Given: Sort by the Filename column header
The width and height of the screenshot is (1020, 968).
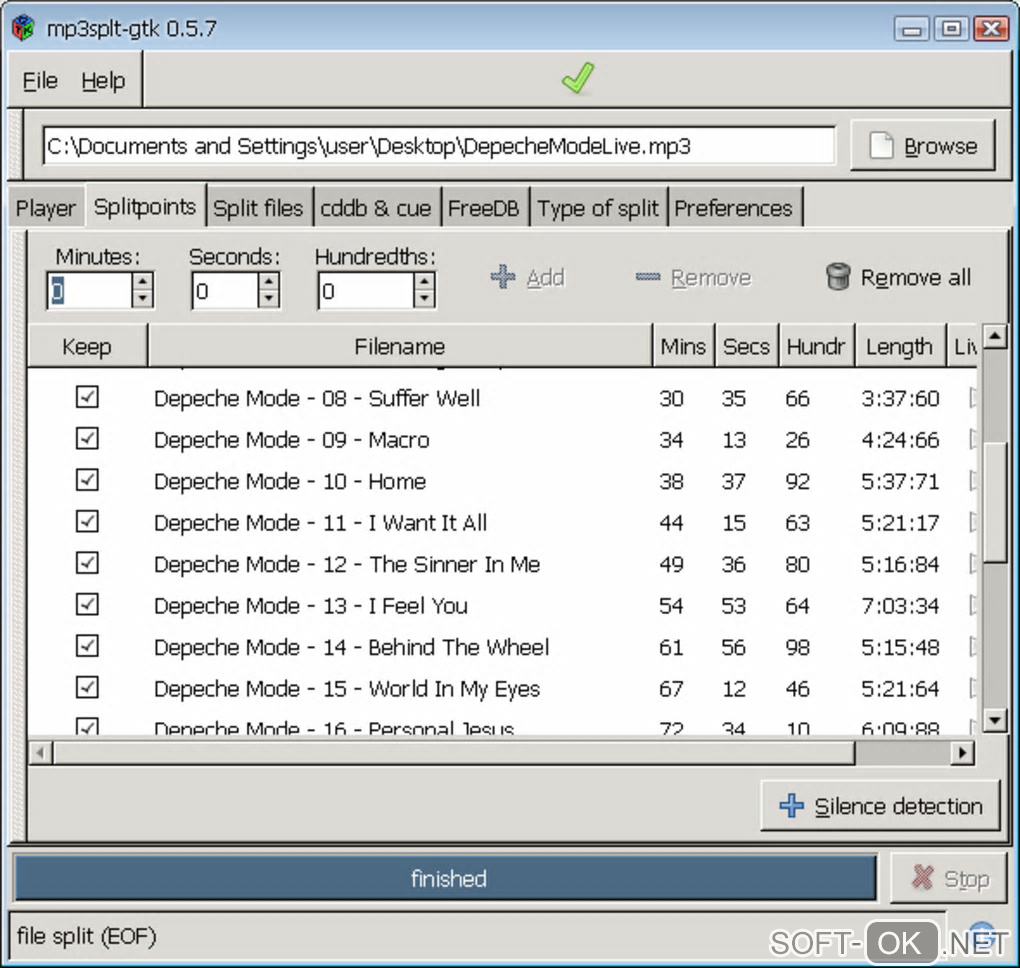Looking at the screenshot, I should tap(399, 346).
